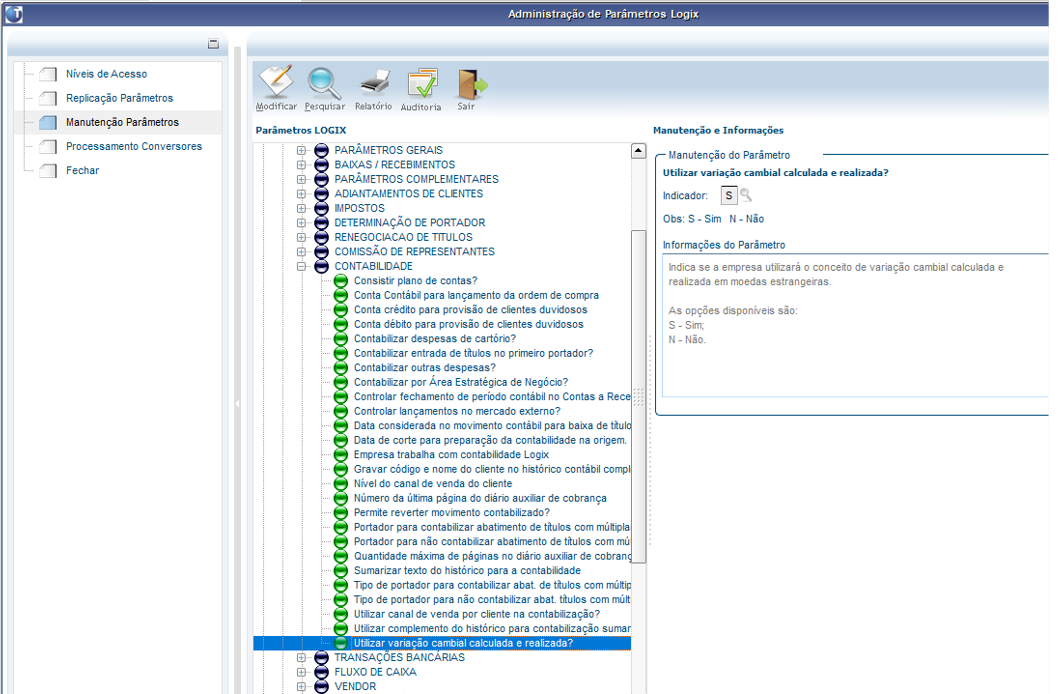Viewport: 1060px width, 694px height.
Task: Collapse the CONTABILIDADE node
Action: coord(302,266)
